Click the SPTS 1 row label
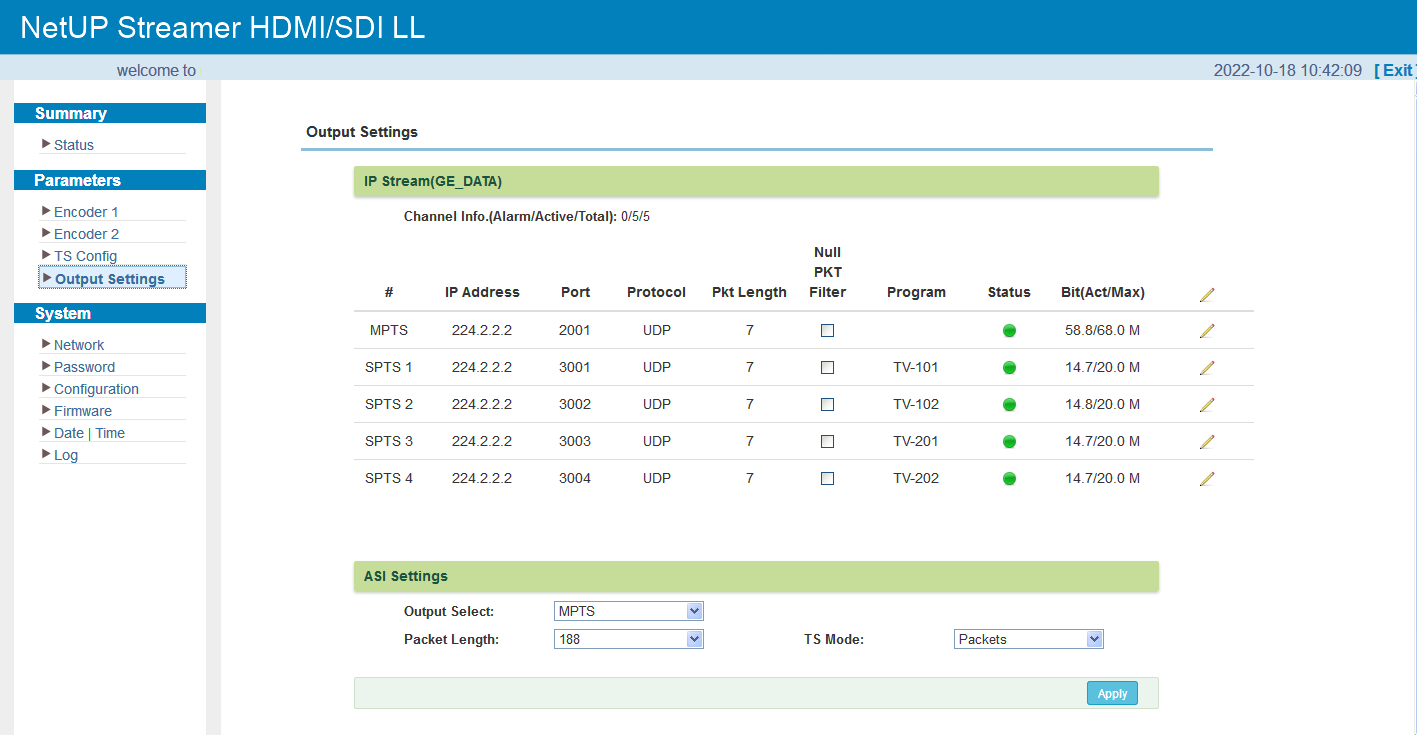Viewport: 1417px width, 735px height. [x=389, y=368]
